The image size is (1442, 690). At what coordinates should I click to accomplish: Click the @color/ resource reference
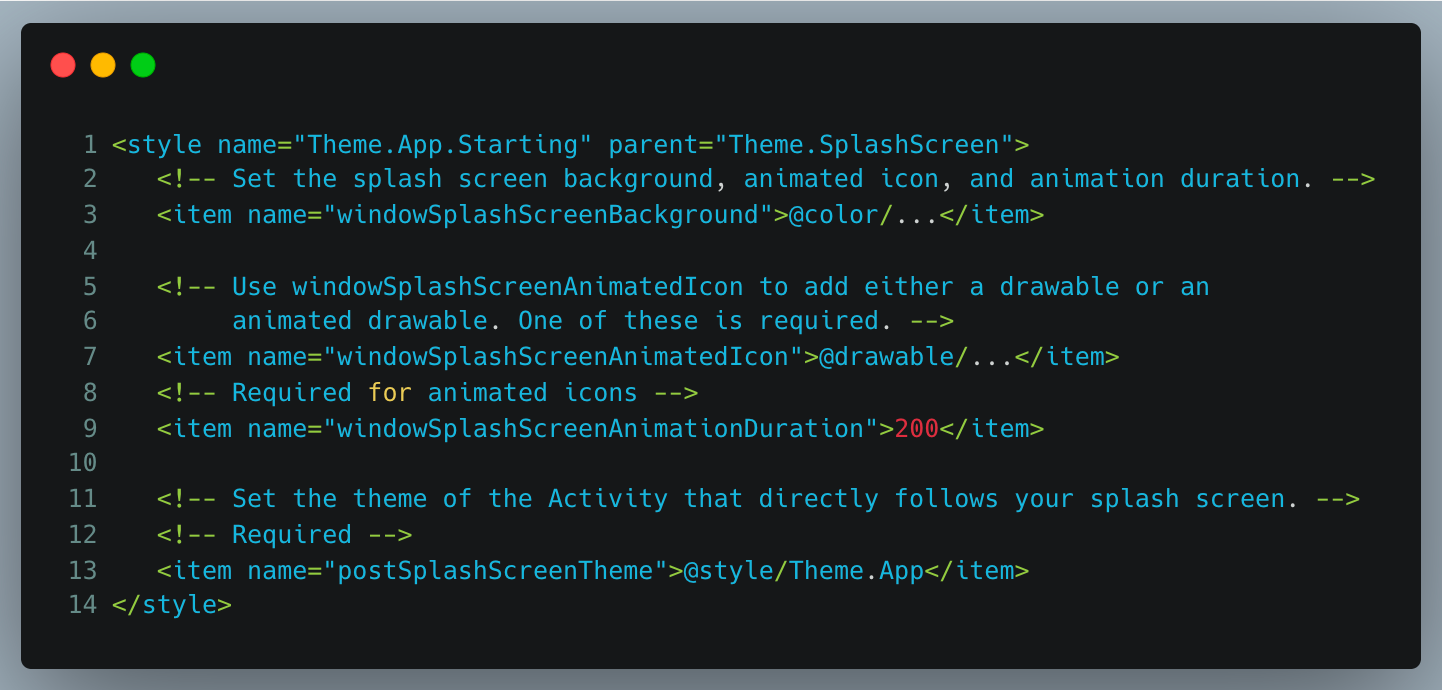tap(842, 215)
